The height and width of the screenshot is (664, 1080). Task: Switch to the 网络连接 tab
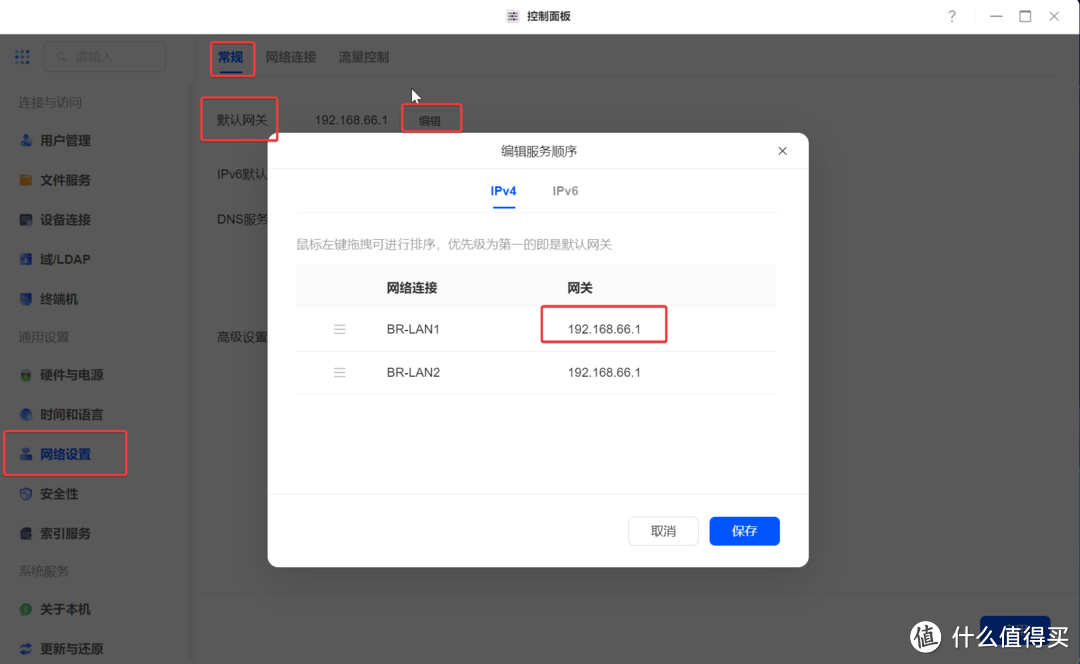[x=294, y=57]
